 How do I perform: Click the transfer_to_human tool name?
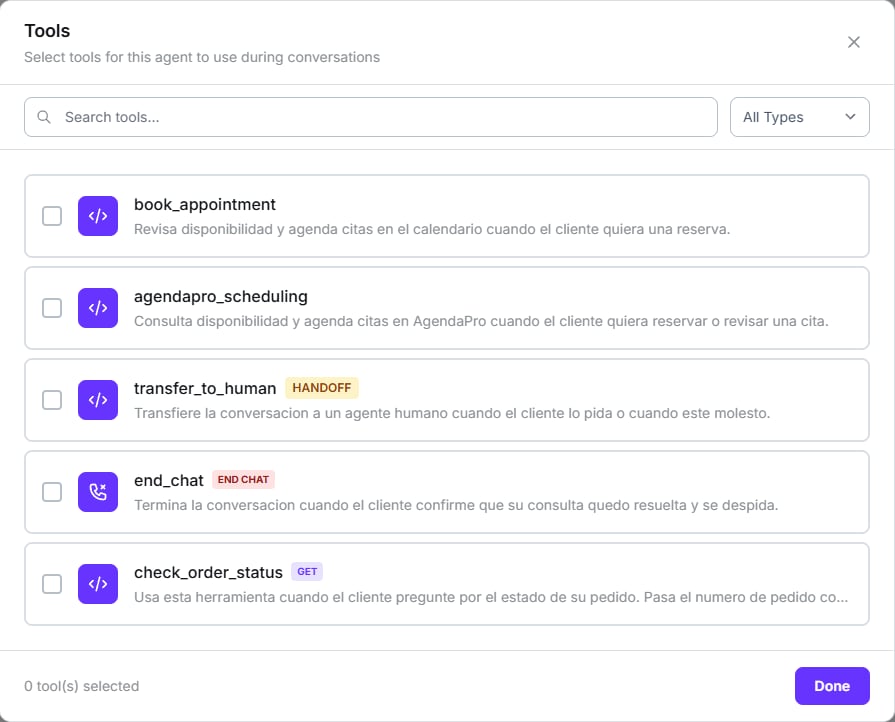[205, 388]
